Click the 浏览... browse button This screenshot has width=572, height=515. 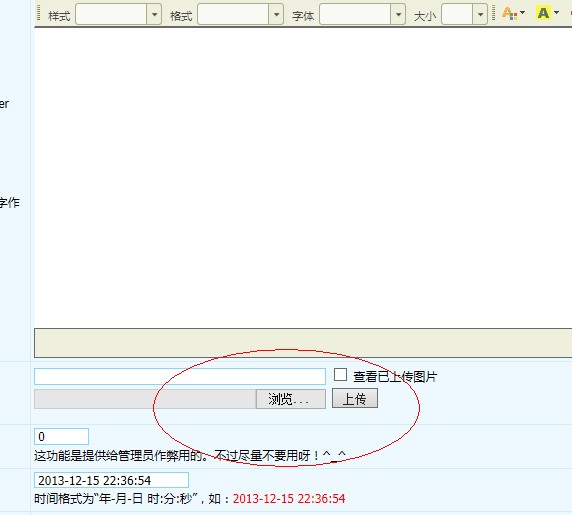291,399
